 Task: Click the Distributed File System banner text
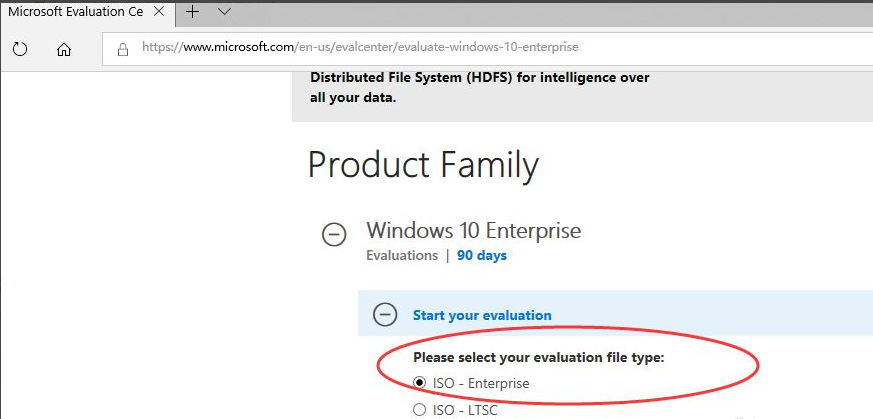tap(480, 78)
